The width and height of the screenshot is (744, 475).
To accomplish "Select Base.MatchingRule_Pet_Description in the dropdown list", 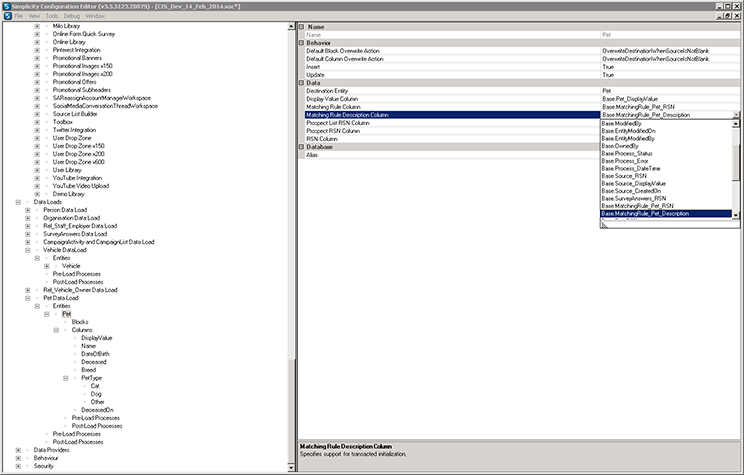I will point(666,214).
